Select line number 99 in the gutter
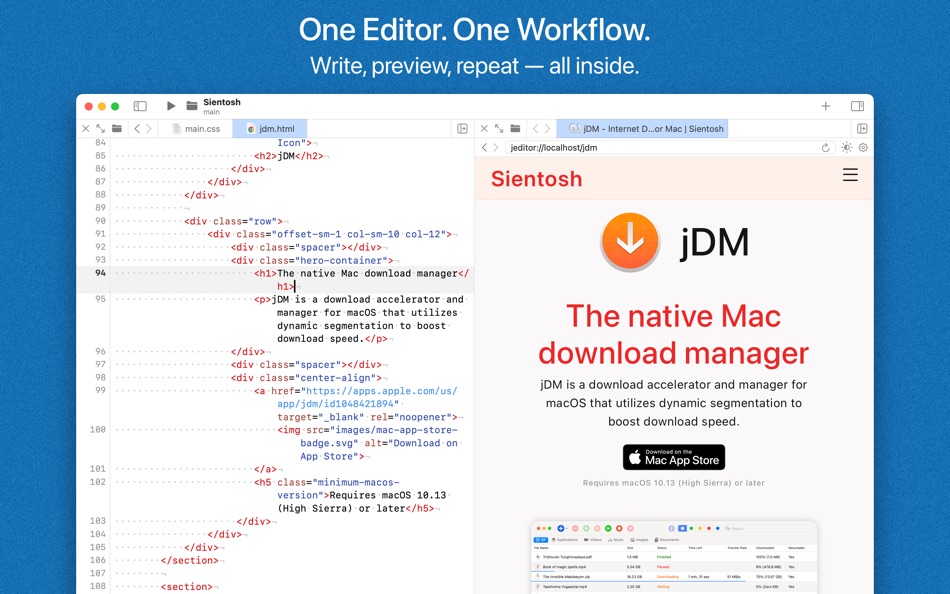950x594 pixels. click(x=101, y=391)
